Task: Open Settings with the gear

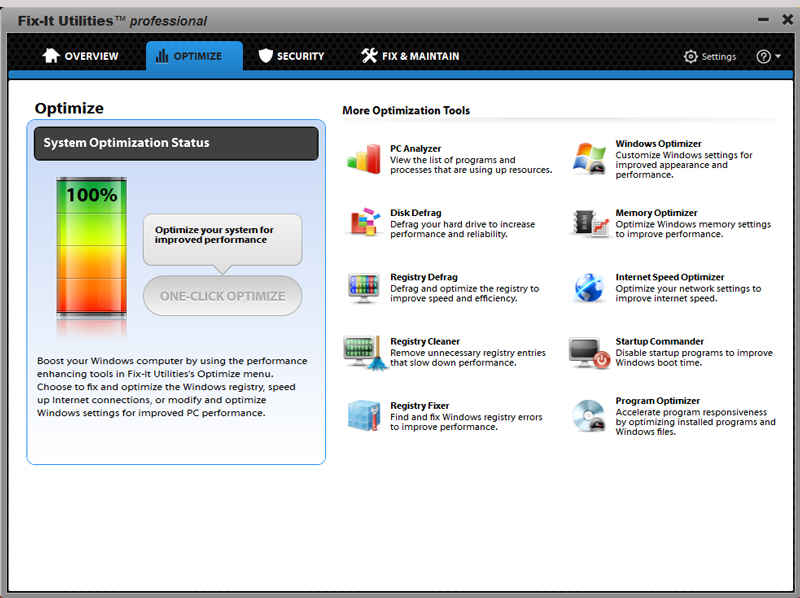Action: pyautogui.click(x=710, y=57)
